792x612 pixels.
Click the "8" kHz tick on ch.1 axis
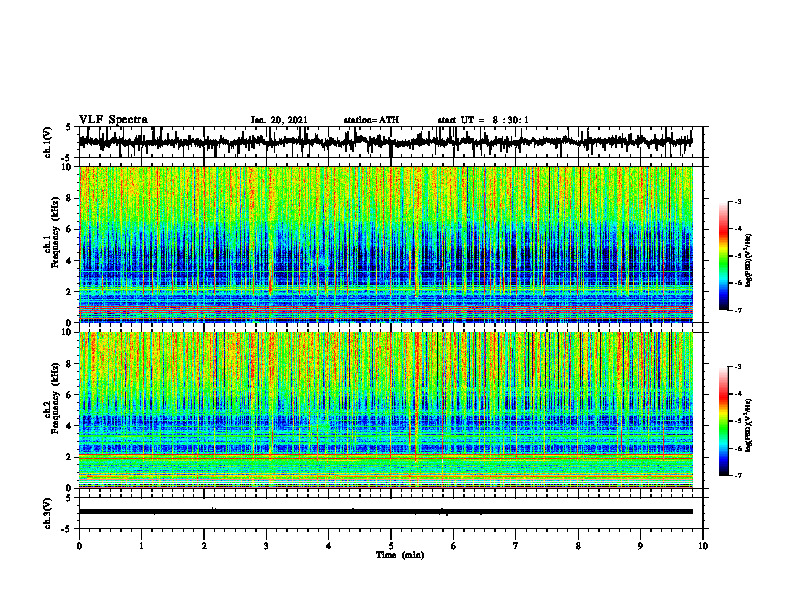click(x=70, y=198)
